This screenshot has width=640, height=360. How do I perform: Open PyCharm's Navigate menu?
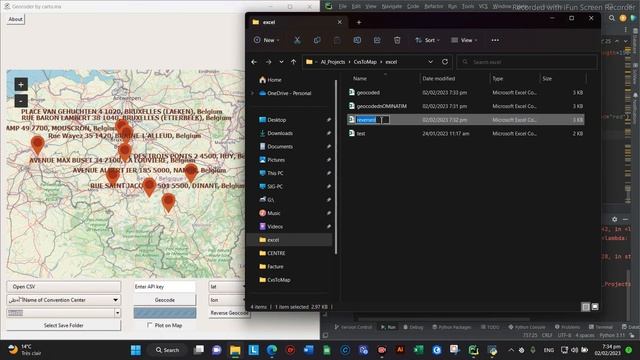pyautogui.click(x=391, y=6)
